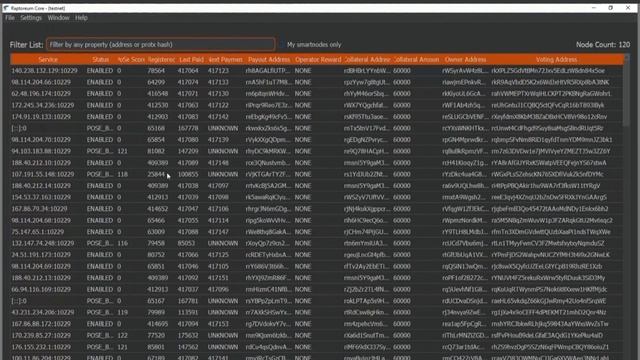This screenshot has width=640, height=360.
Task: Click Last Paid value 417064
Action: click(x=188, y=71)
